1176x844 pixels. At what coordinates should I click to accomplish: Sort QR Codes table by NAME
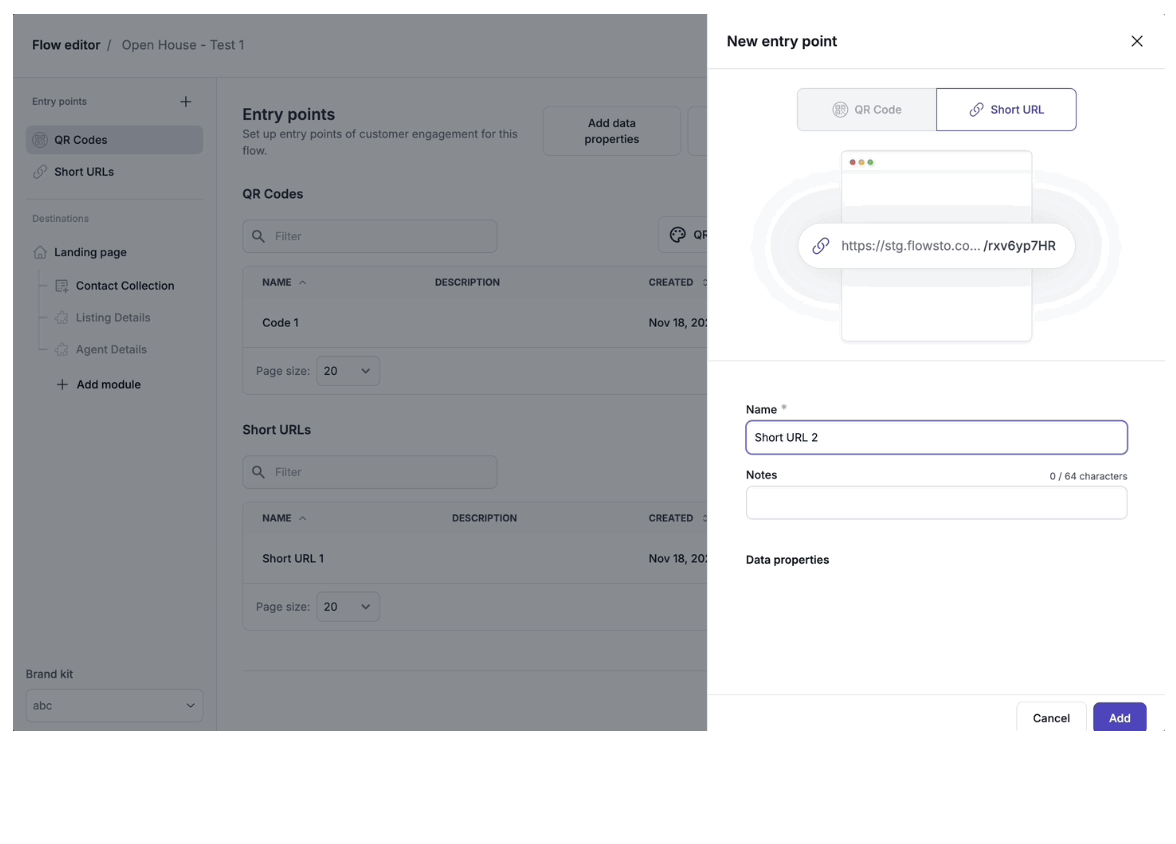point(284,282)
